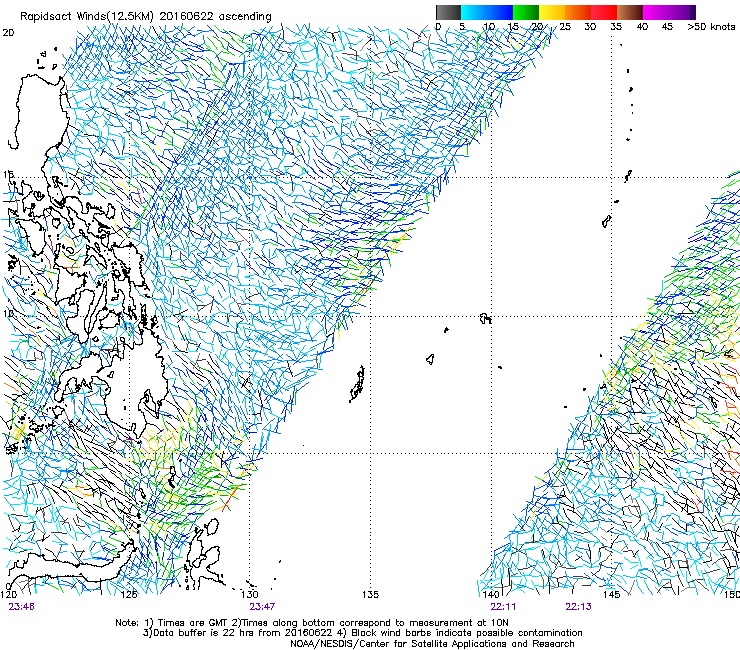Click the '25' label under color scale
This screenshot has height=650, width=740.
click(565, 27)
